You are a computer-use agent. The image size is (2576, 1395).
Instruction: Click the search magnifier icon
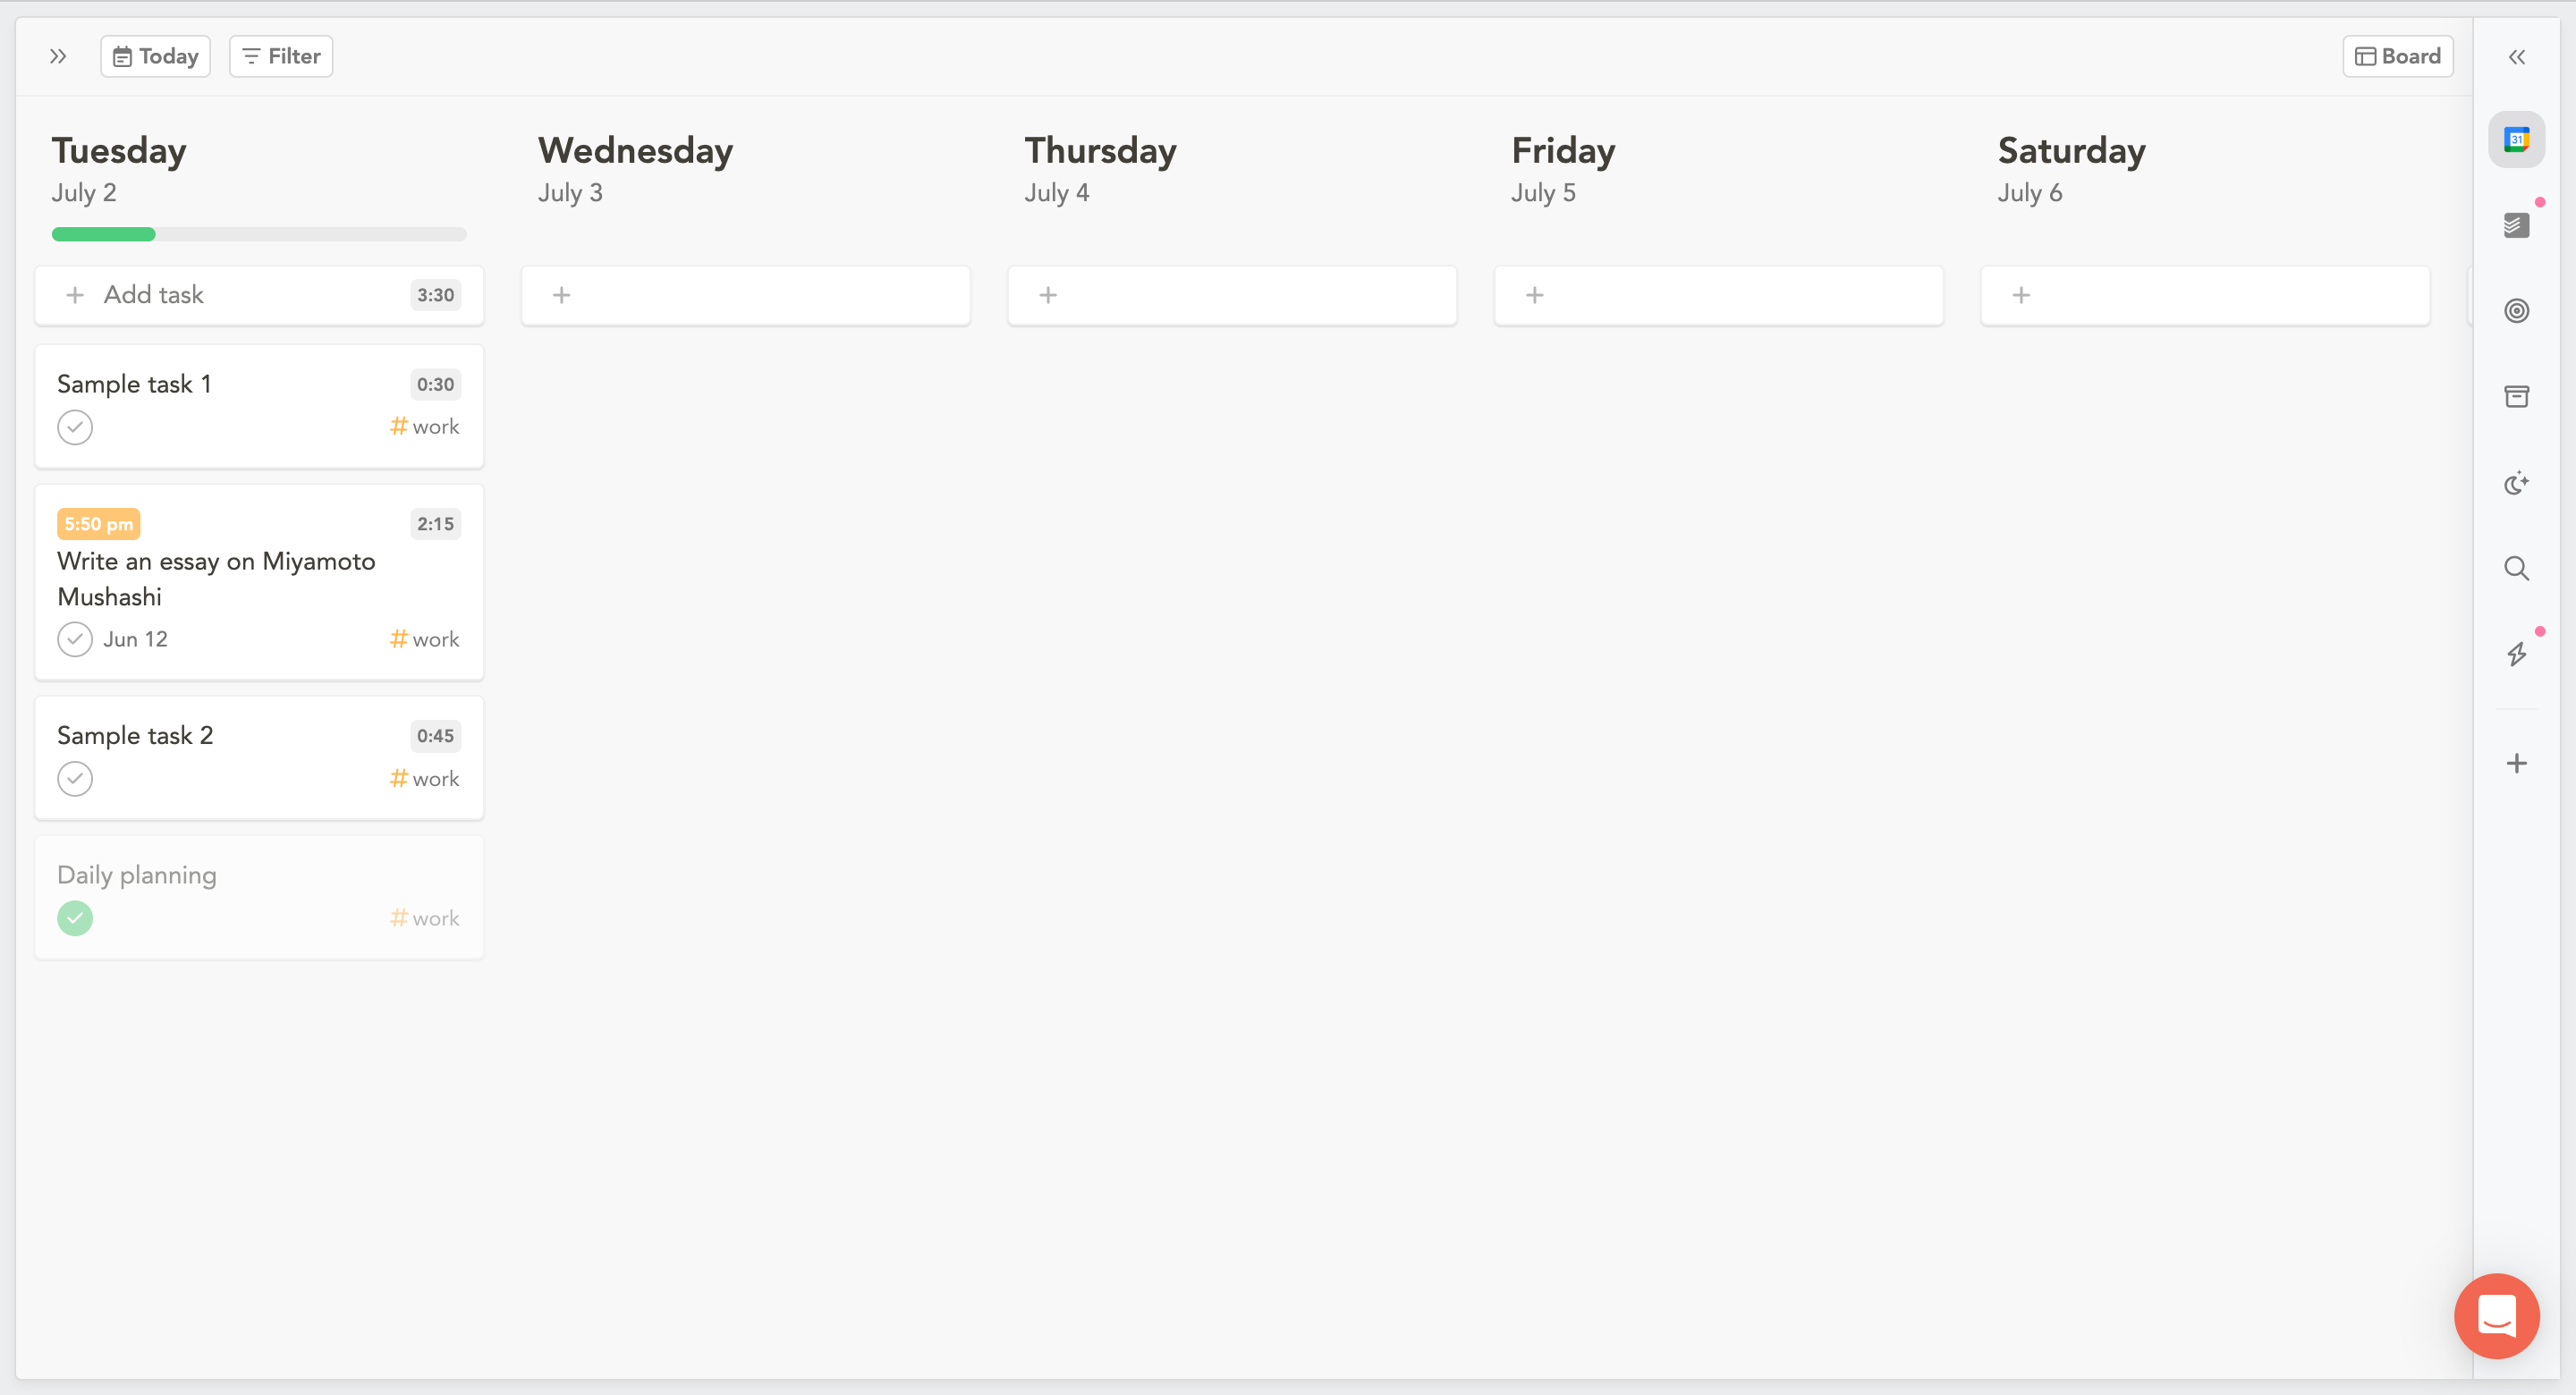point(2516,569)
